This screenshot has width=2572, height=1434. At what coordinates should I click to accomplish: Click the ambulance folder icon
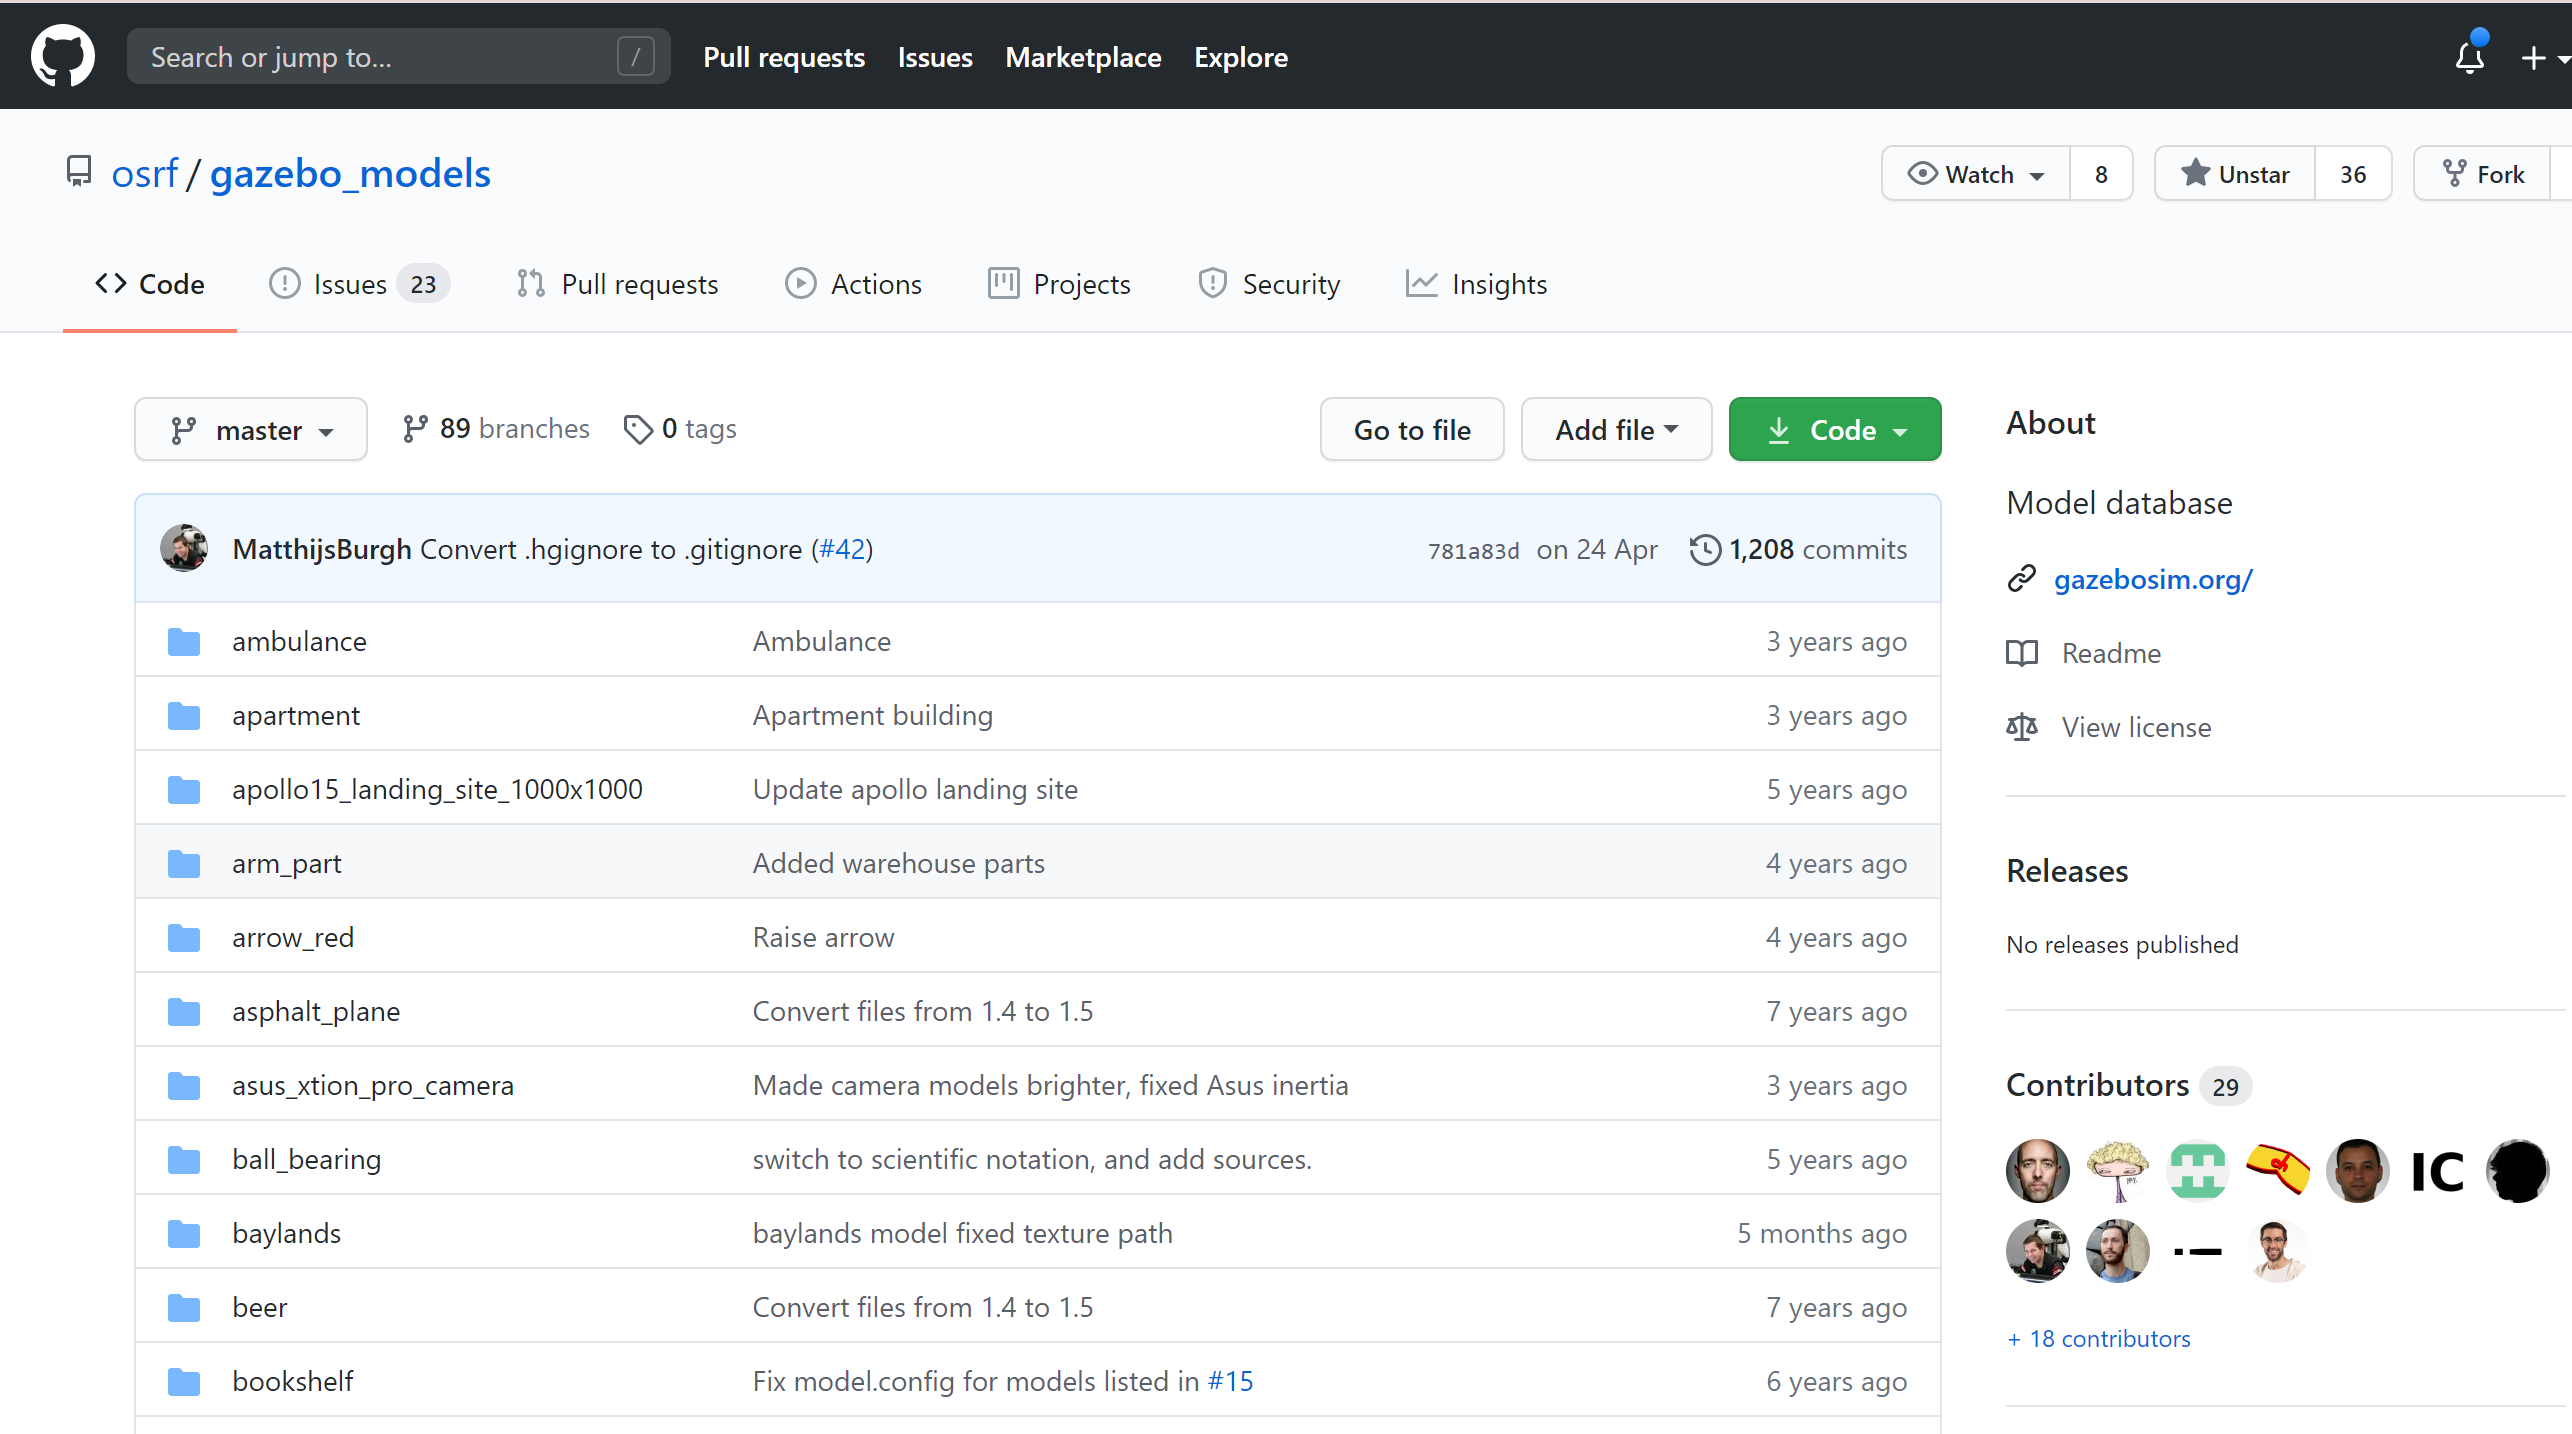(184, 642)
